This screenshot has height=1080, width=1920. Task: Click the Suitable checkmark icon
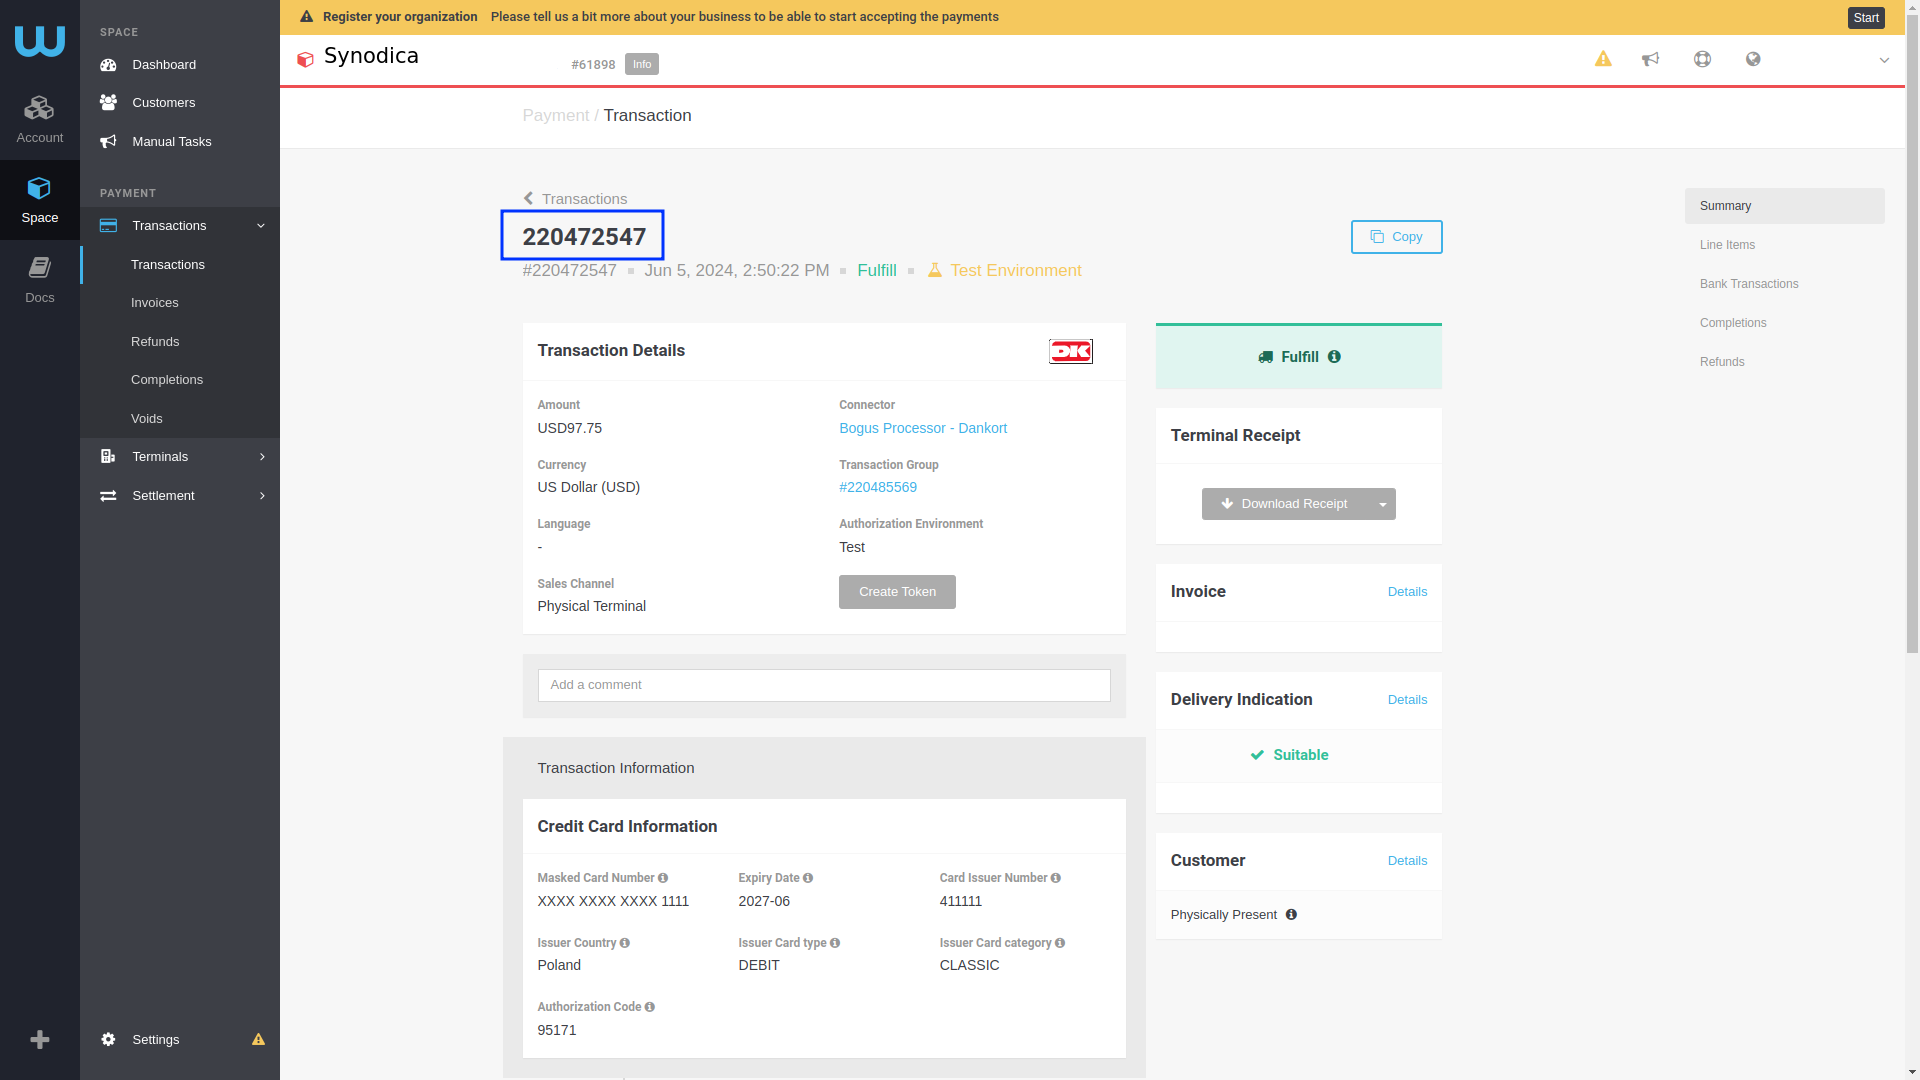coord(1257,755)
